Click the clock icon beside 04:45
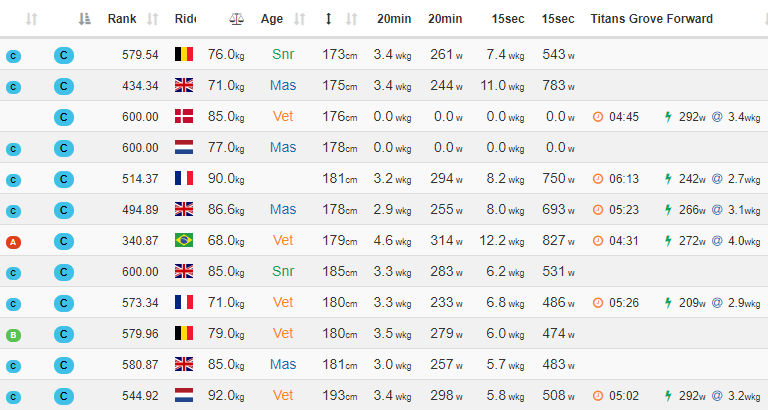This screenshot has height=411, width=768. [598, 117]
